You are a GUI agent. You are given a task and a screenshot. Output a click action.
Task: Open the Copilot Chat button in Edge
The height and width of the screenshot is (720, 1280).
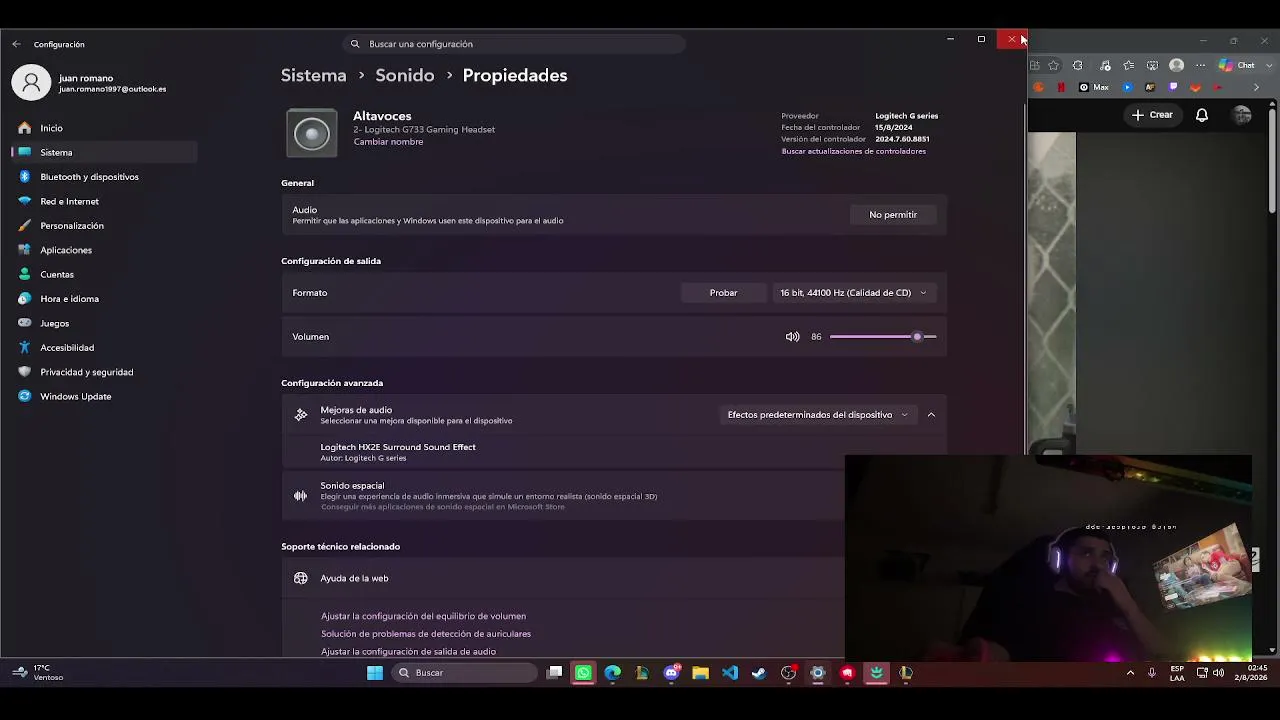(x=1237, y=65)
